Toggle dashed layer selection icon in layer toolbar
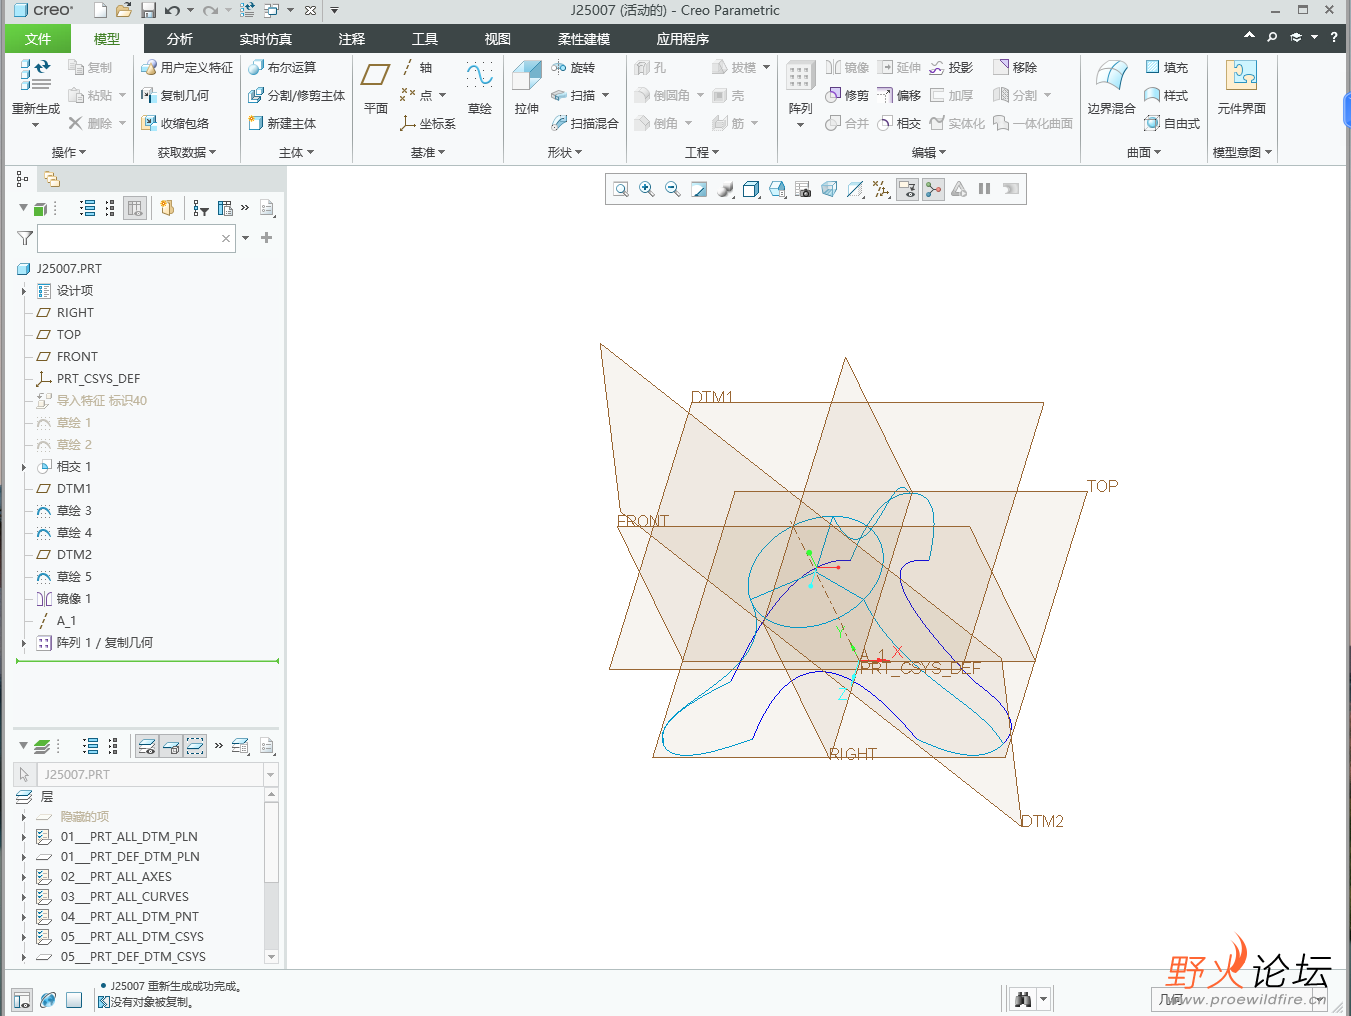Image resolution: width=1351 pixels, height=1016 pixels. [195, 746]
